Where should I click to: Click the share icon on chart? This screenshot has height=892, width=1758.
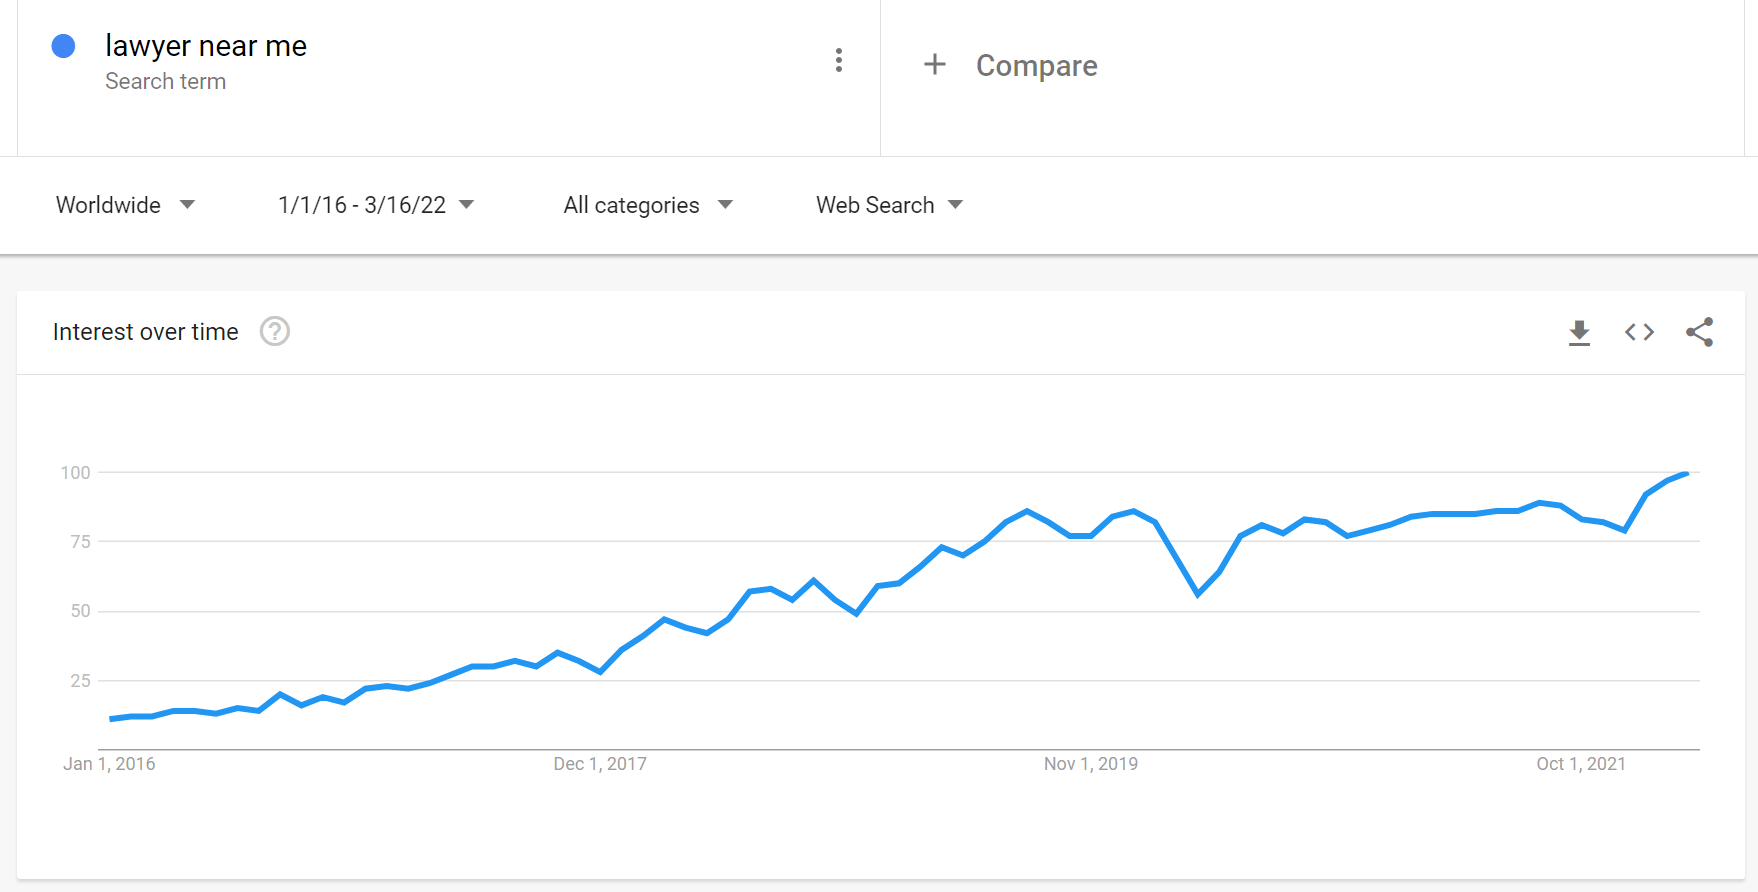[1699, 332]
